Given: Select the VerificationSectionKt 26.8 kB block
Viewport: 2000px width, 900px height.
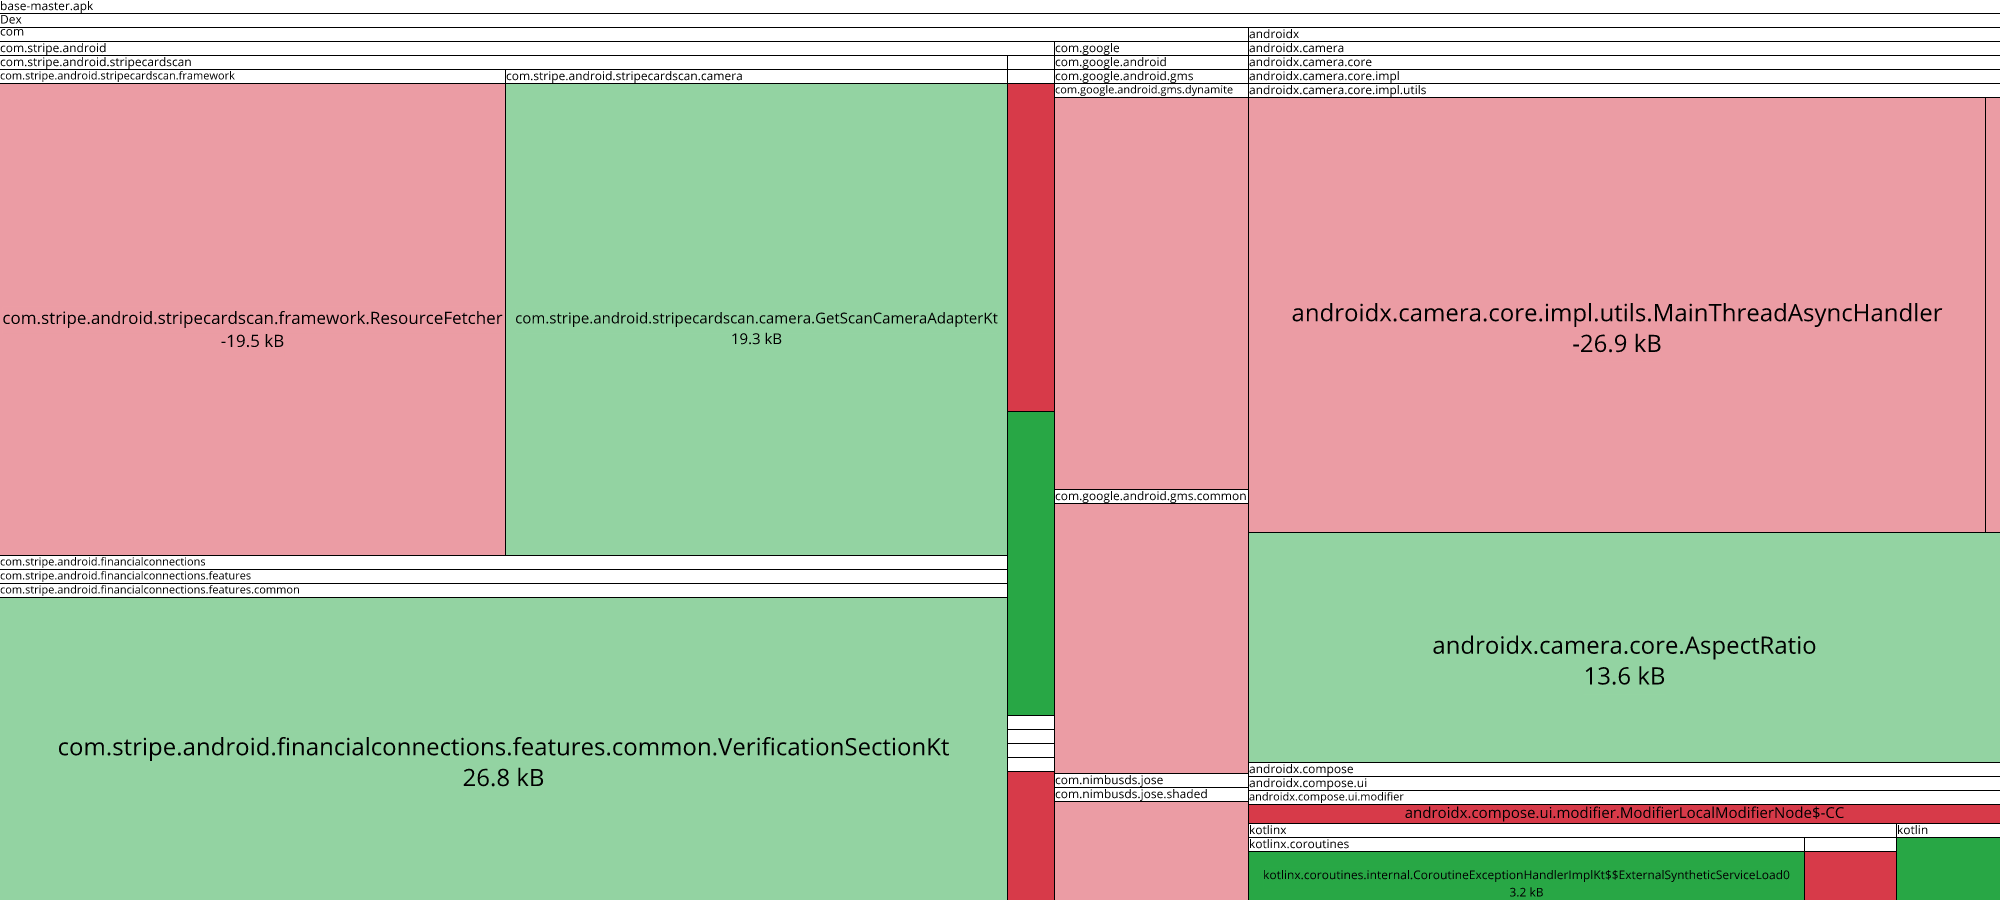Looking at the screenshot, I should coord(503,749).
